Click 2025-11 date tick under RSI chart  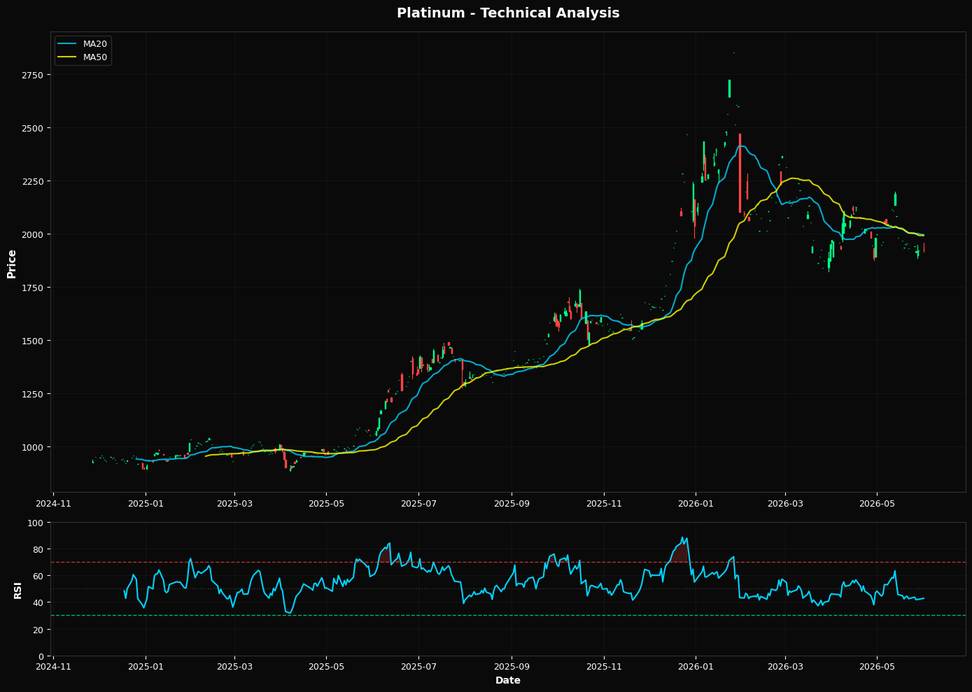604,667
